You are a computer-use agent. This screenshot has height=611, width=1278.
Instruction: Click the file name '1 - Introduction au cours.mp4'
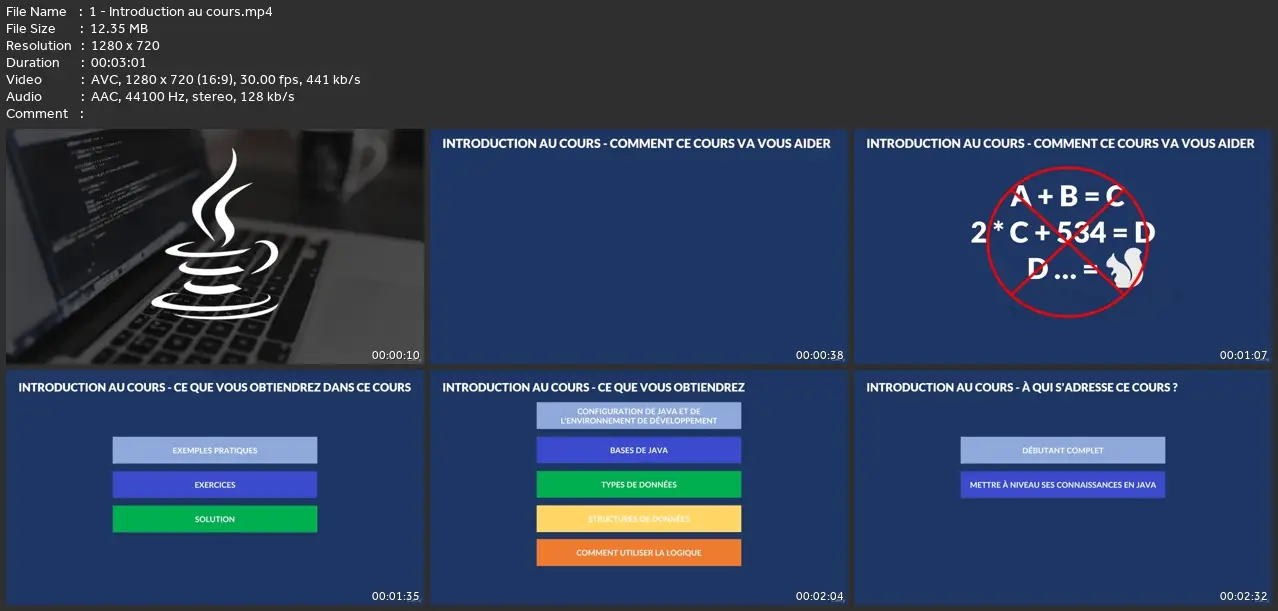click(x=181, y=12)
